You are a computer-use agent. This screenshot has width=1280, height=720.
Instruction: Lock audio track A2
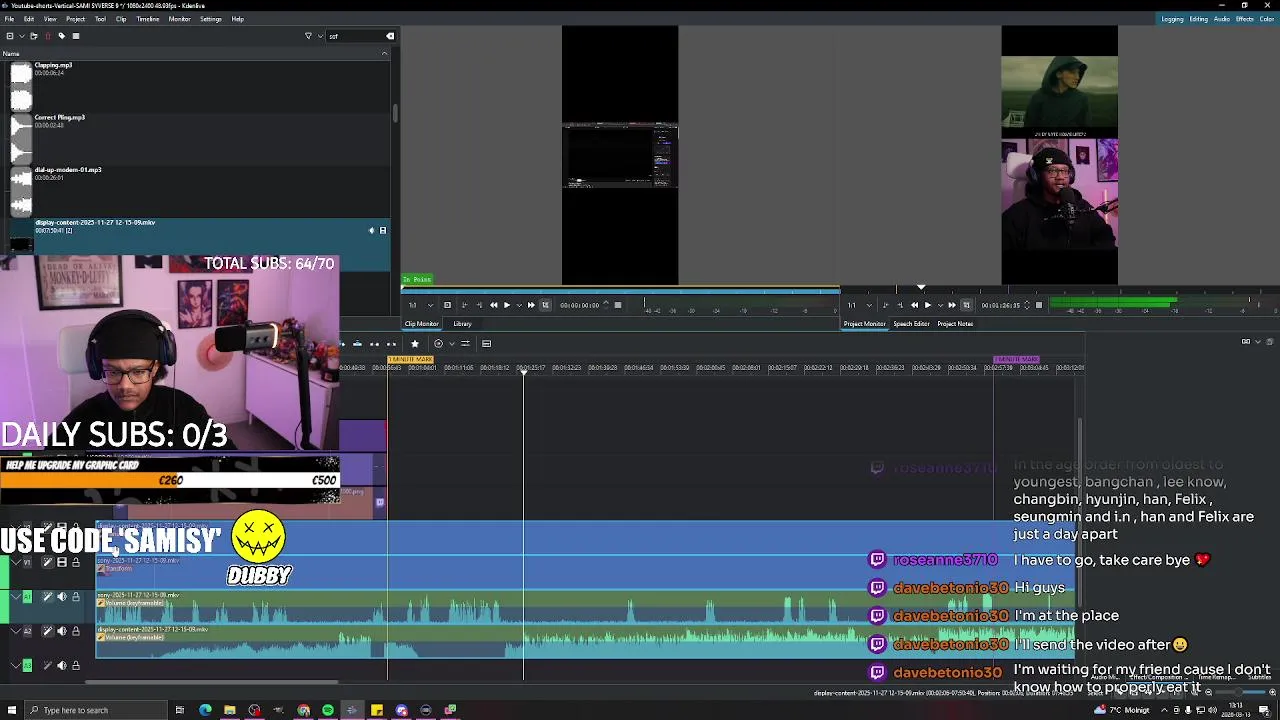(76, 631)
